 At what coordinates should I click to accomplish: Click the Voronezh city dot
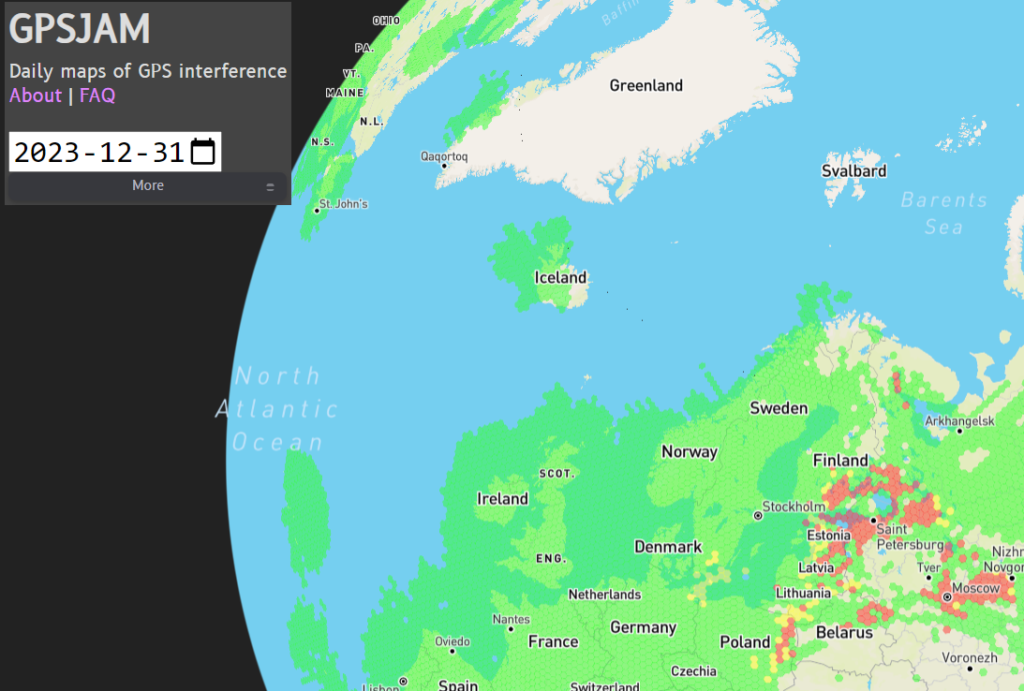(969, 669)
